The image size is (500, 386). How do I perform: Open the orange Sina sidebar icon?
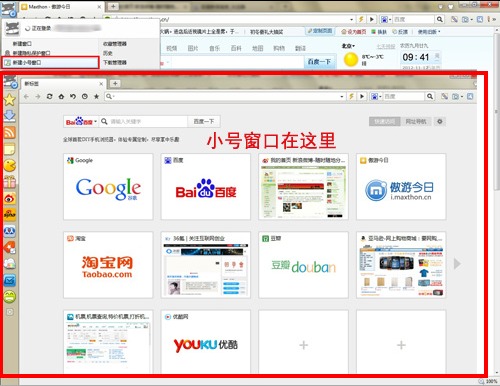coord(10,215)
